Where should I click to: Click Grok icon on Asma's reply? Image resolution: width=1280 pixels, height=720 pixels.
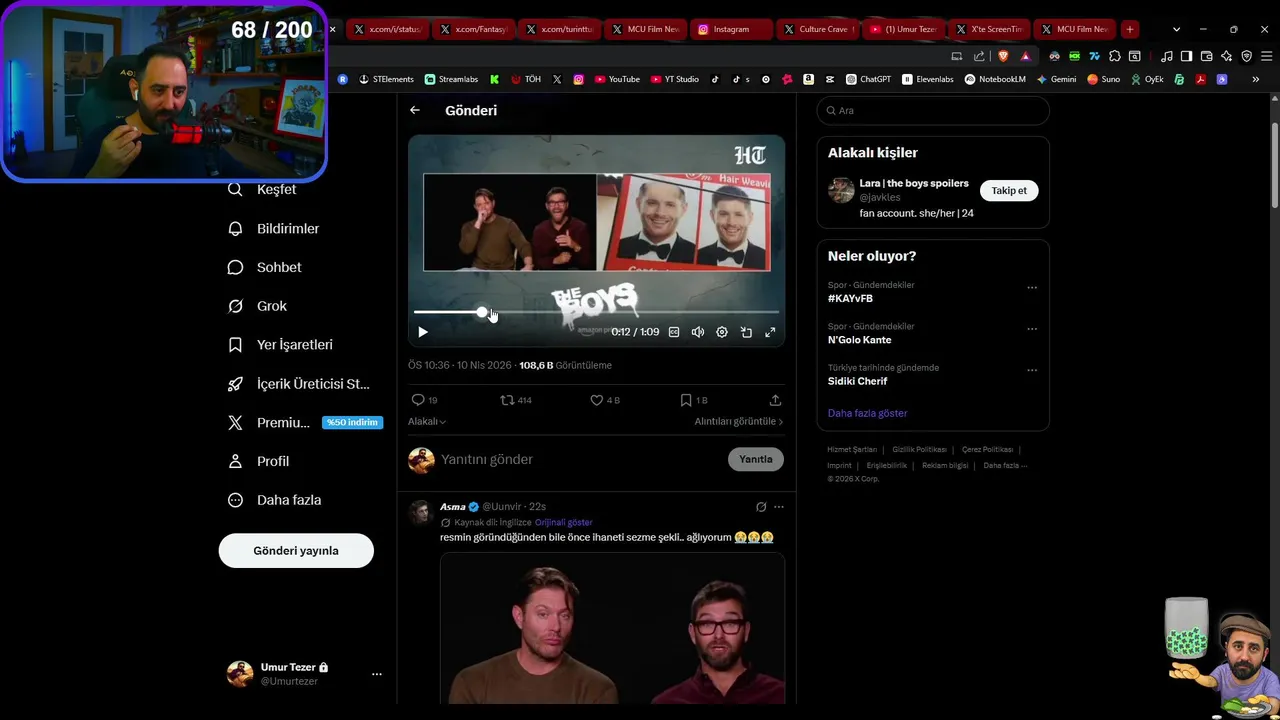pos(761,507)
